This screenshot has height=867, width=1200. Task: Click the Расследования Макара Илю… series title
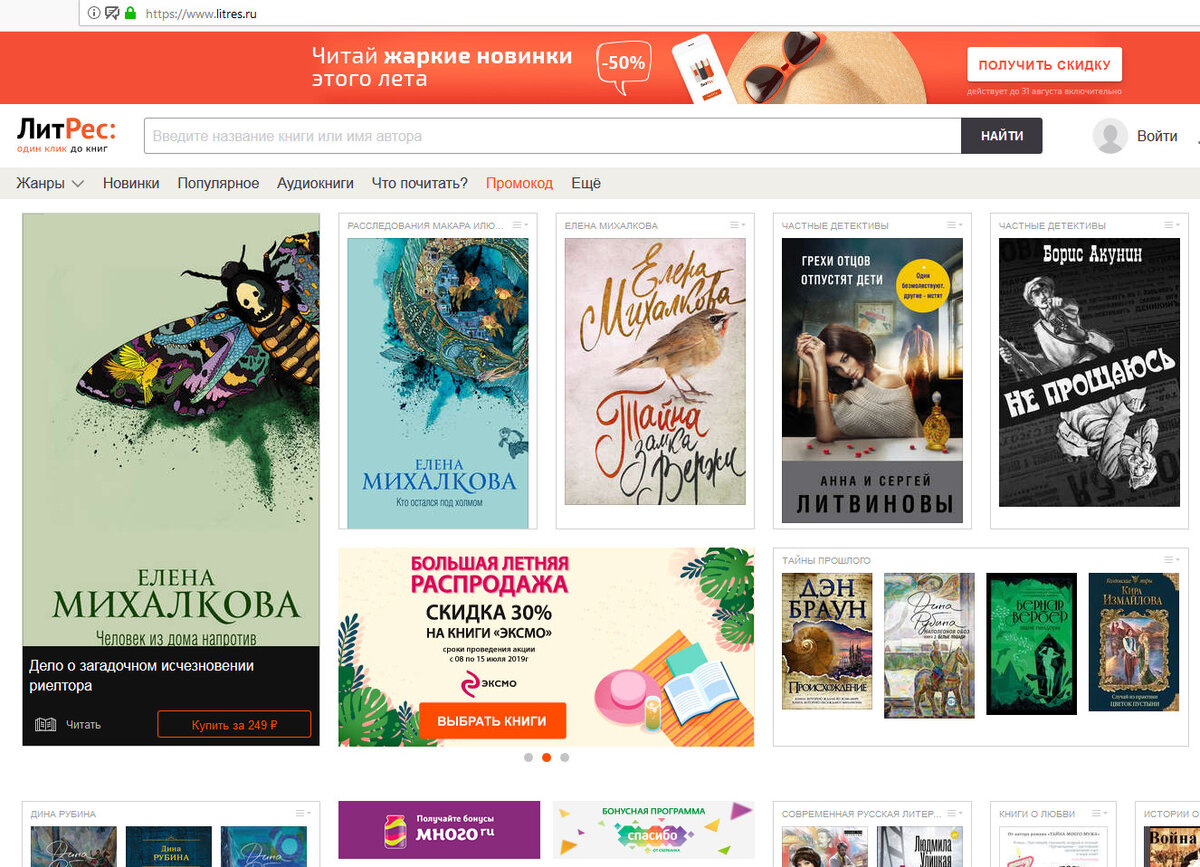tap(426, 225)
